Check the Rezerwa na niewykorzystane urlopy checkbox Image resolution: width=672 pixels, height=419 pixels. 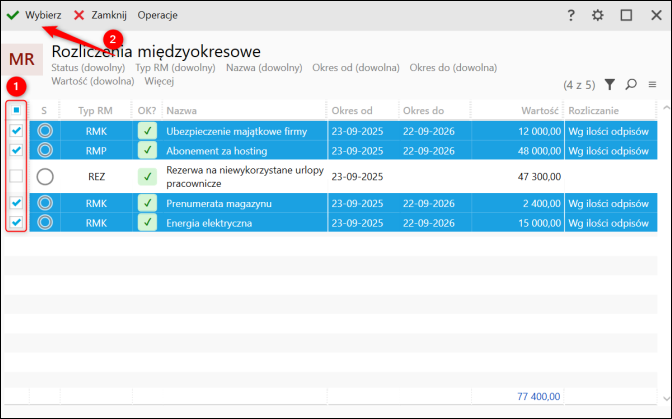[x=16, y=176]
